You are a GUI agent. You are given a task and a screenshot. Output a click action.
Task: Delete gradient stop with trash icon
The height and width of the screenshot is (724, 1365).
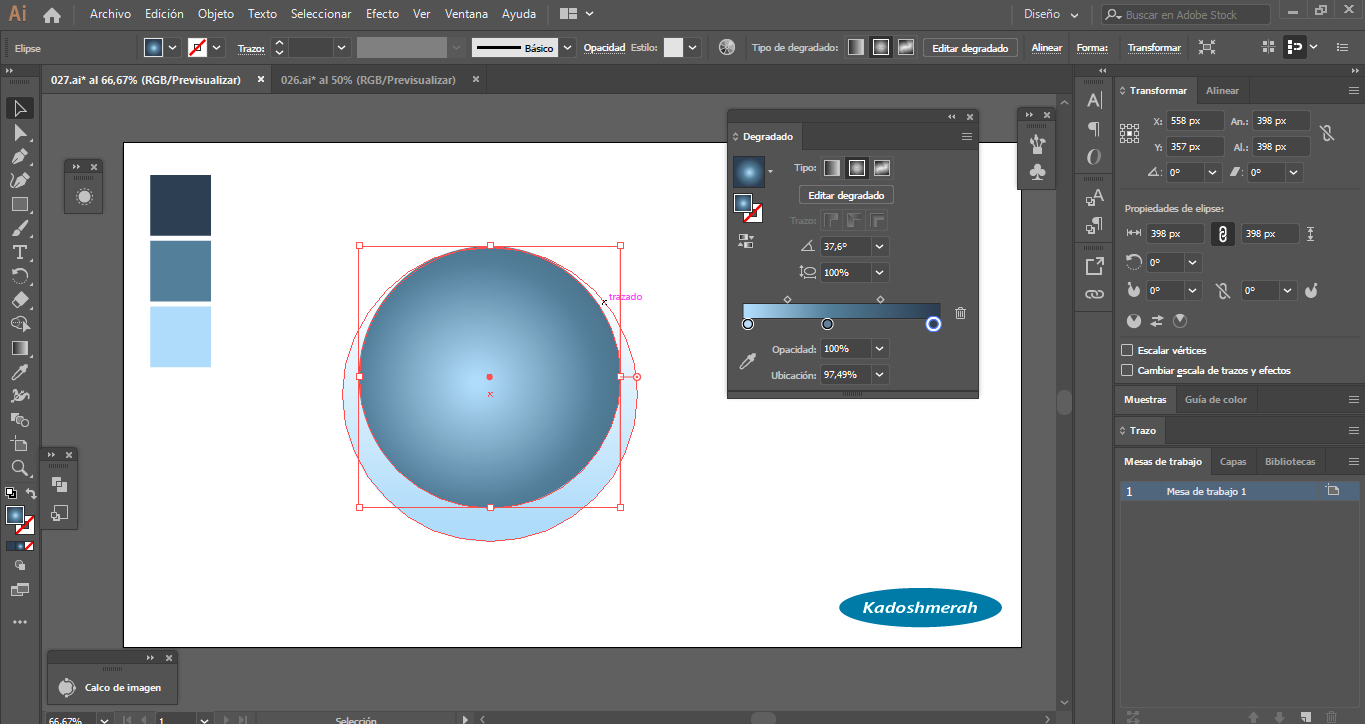[960, 313]
